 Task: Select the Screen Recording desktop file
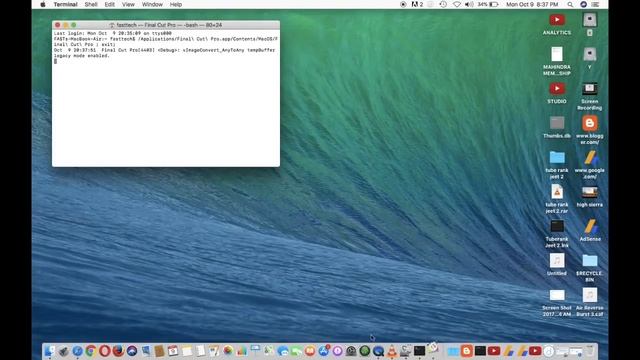tap(589, 96)
